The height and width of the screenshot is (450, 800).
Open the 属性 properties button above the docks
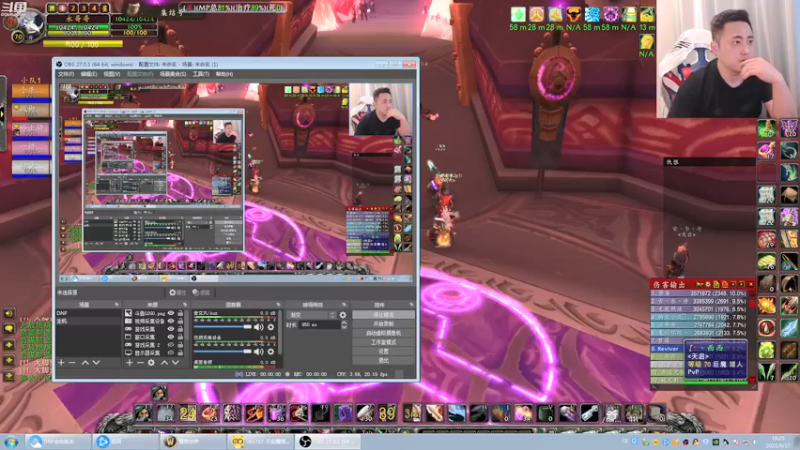(x=177, y=292)
